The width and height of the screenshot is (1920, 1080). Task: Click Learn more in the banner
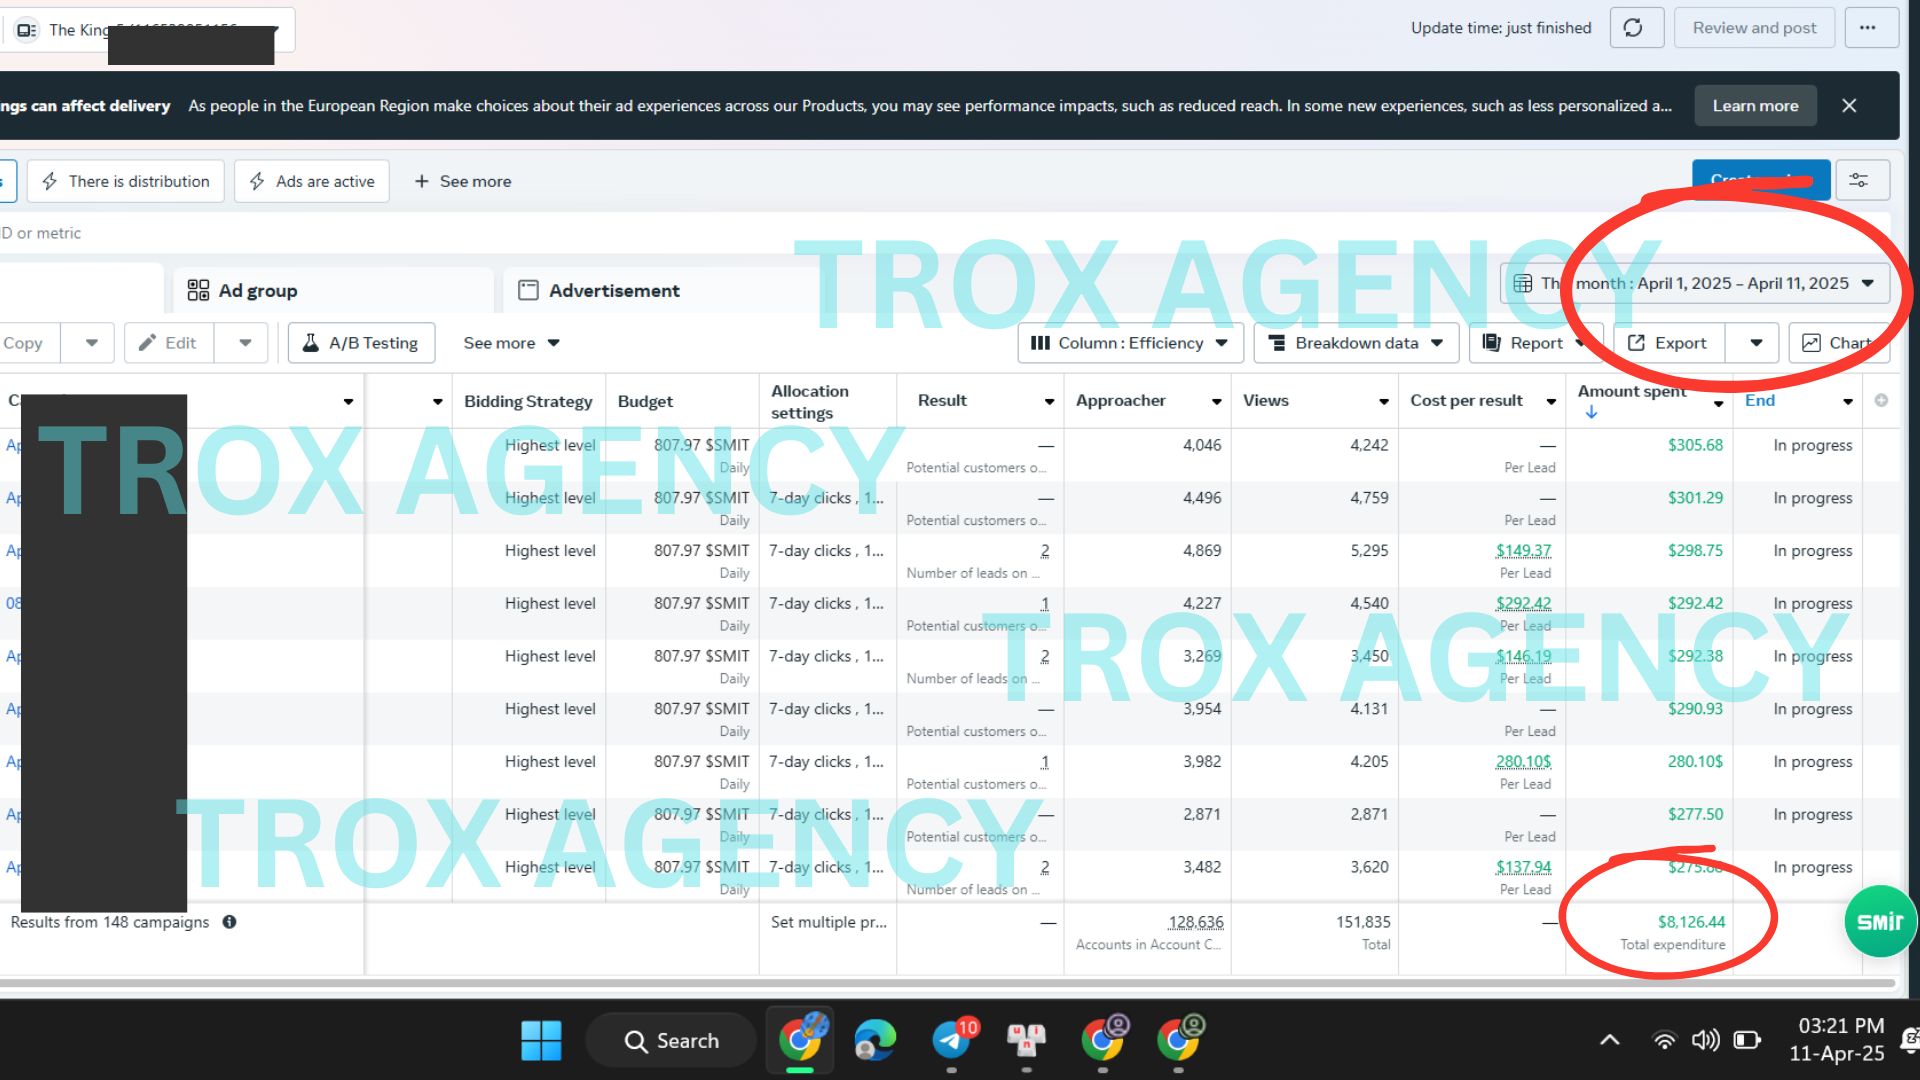(1755, 106)
